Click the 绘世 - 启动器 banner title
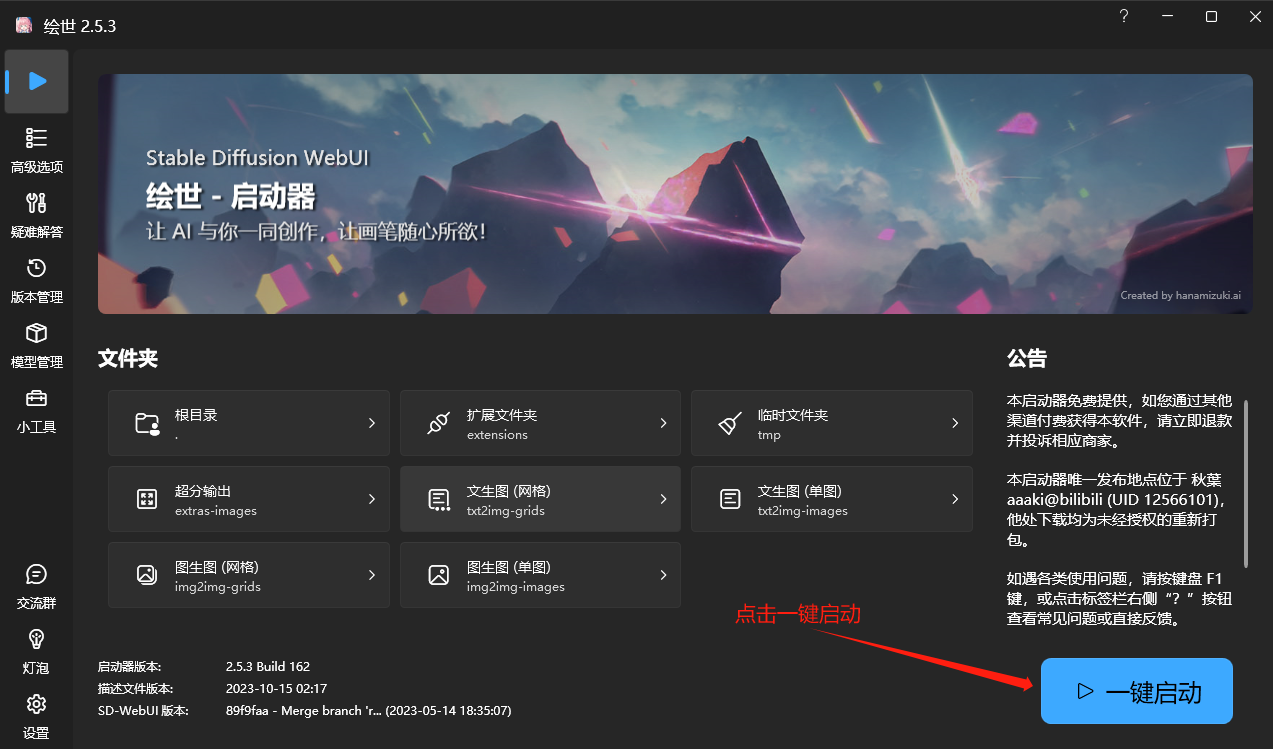 click(230, 196)
